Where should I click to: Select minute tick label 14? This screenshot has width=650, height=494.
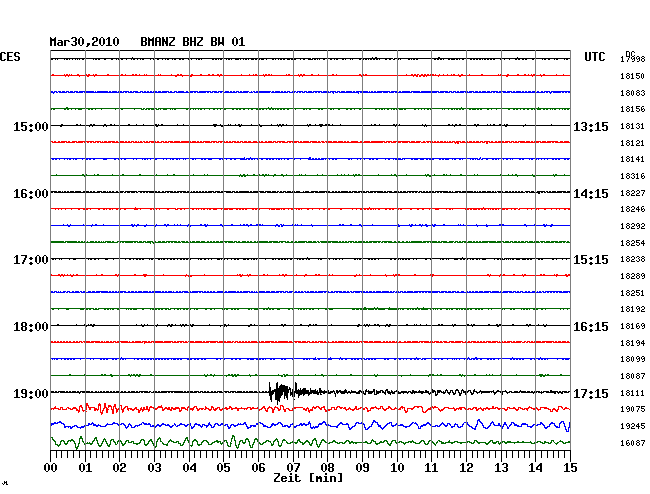point(535,468)
